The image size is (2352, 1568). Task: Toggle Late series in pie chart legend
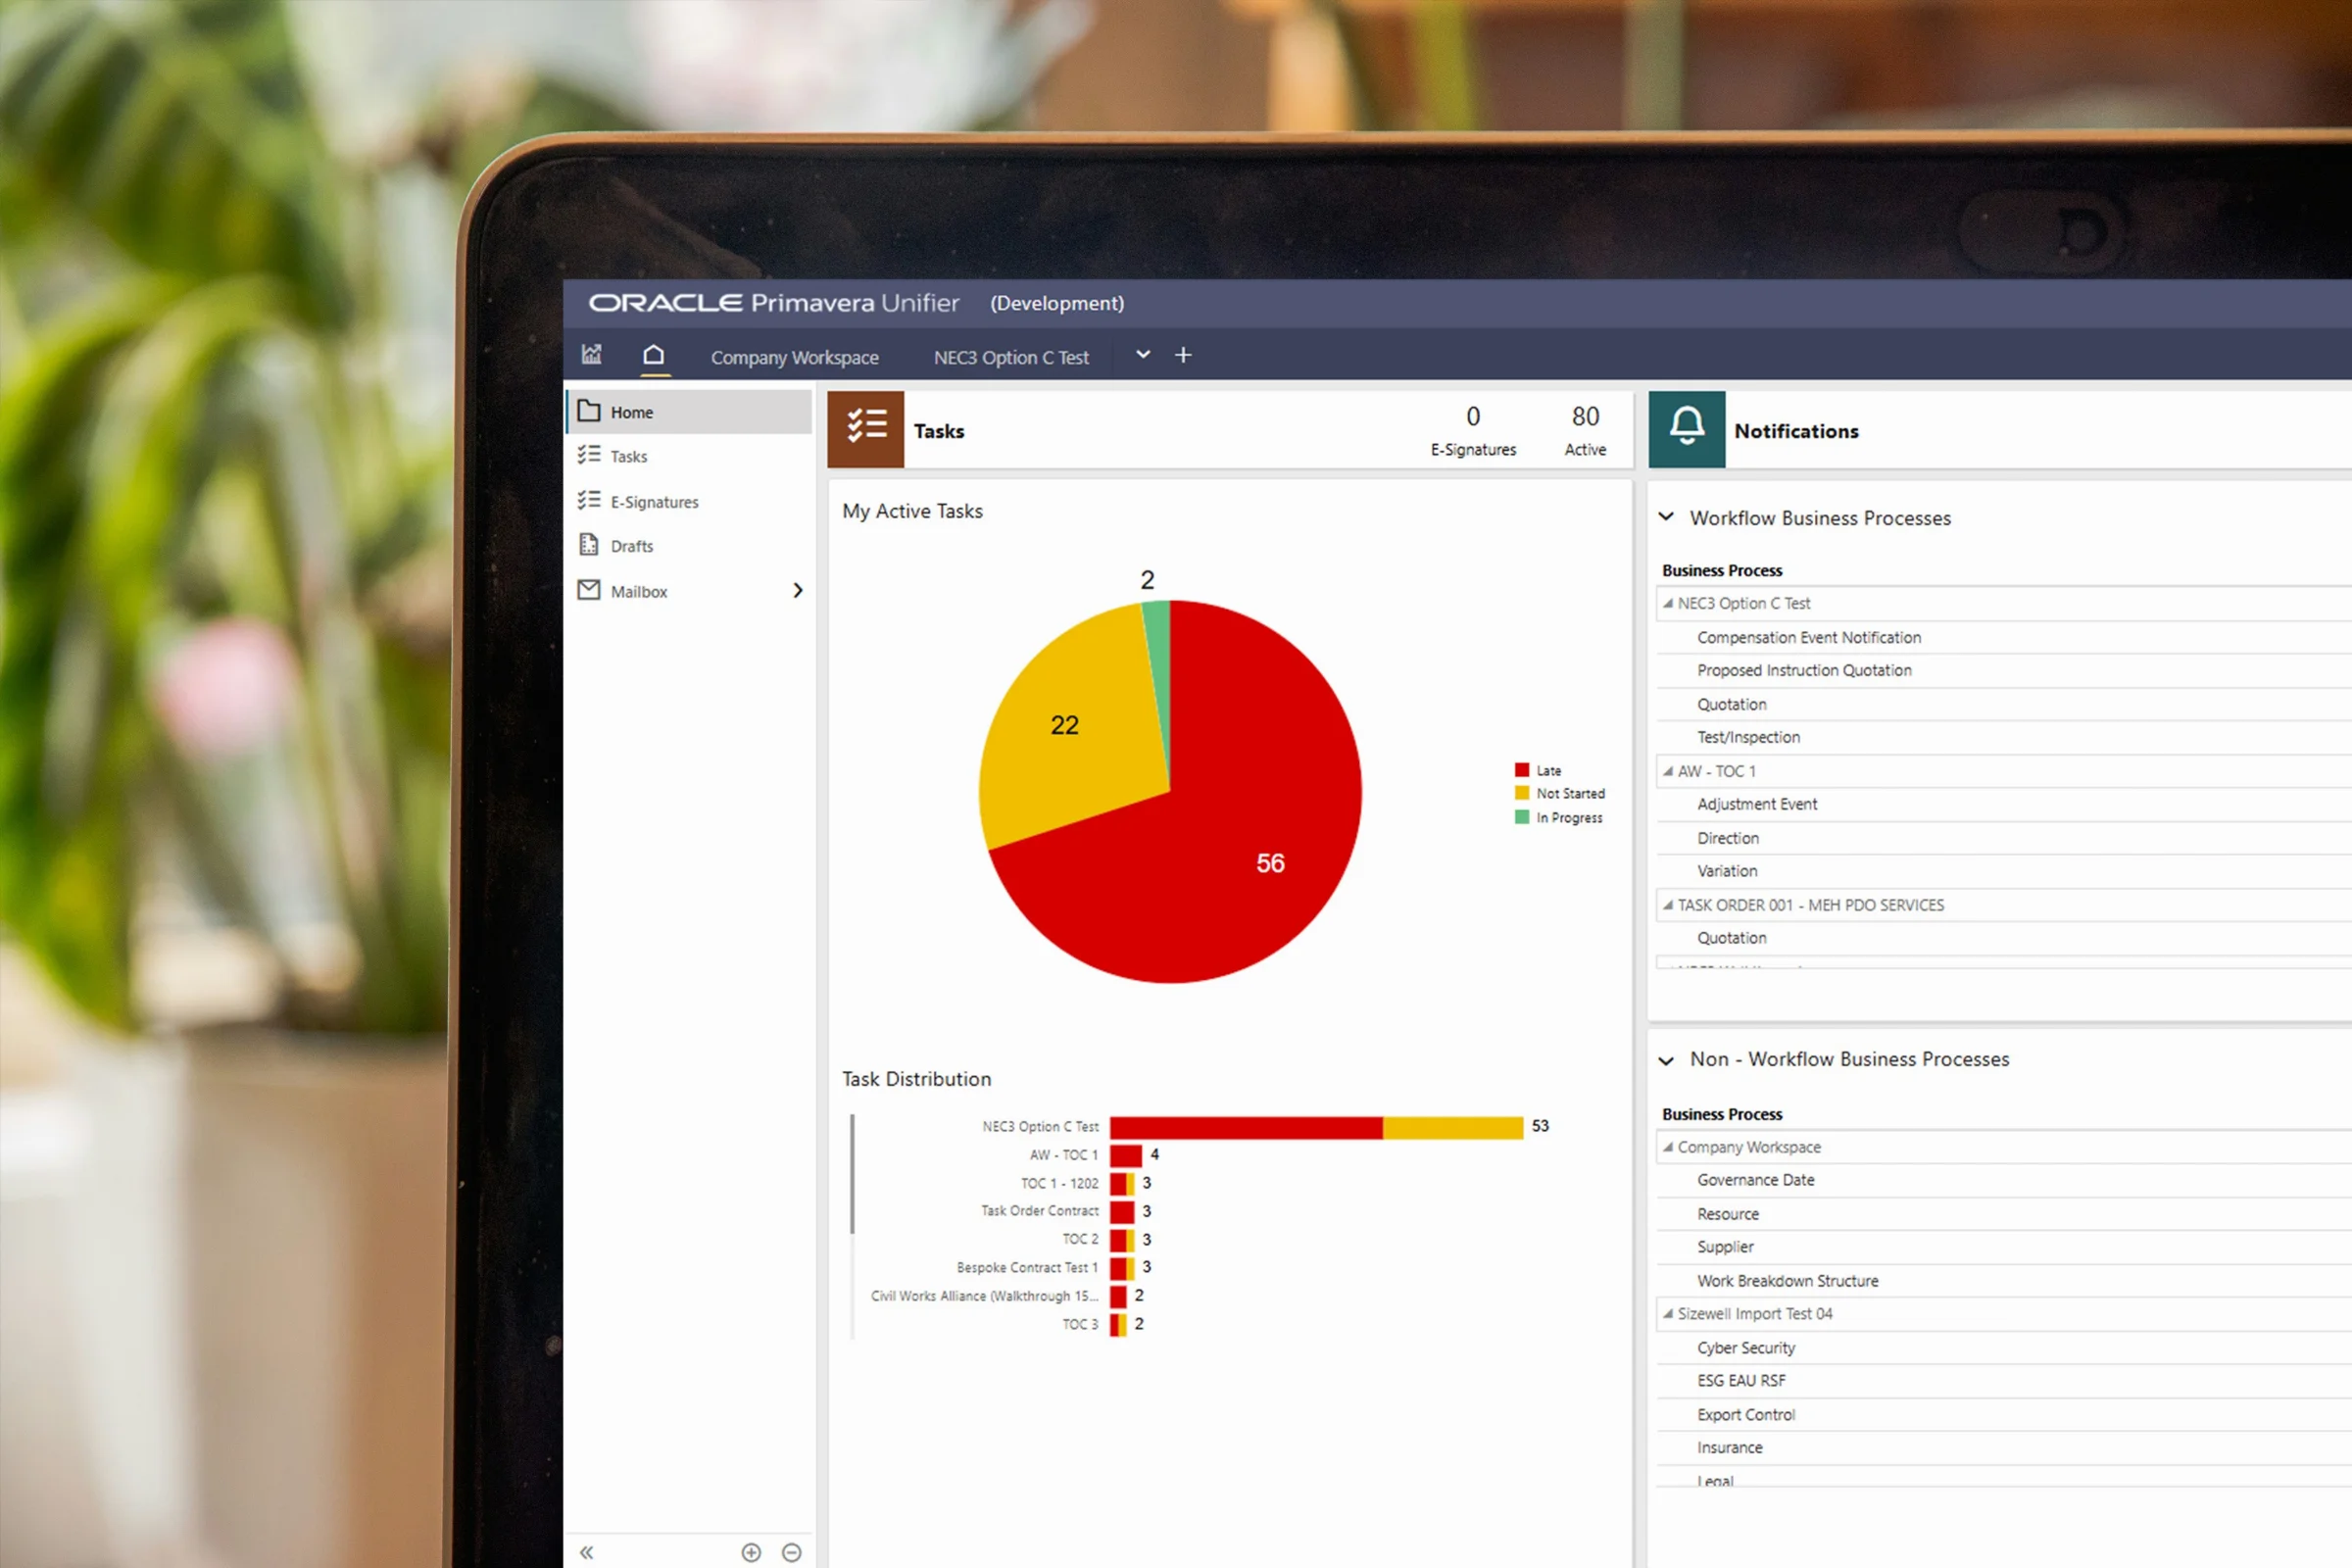click(1538, 770)
